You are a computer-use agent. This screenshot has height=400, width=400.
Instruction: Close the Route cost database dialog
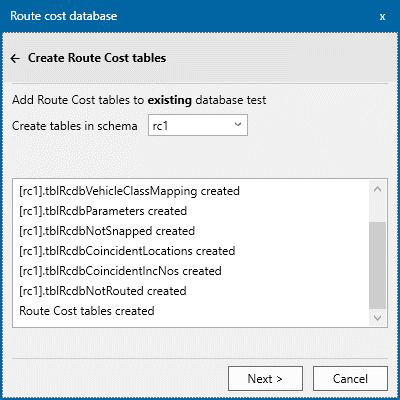(x=382, y=16)
